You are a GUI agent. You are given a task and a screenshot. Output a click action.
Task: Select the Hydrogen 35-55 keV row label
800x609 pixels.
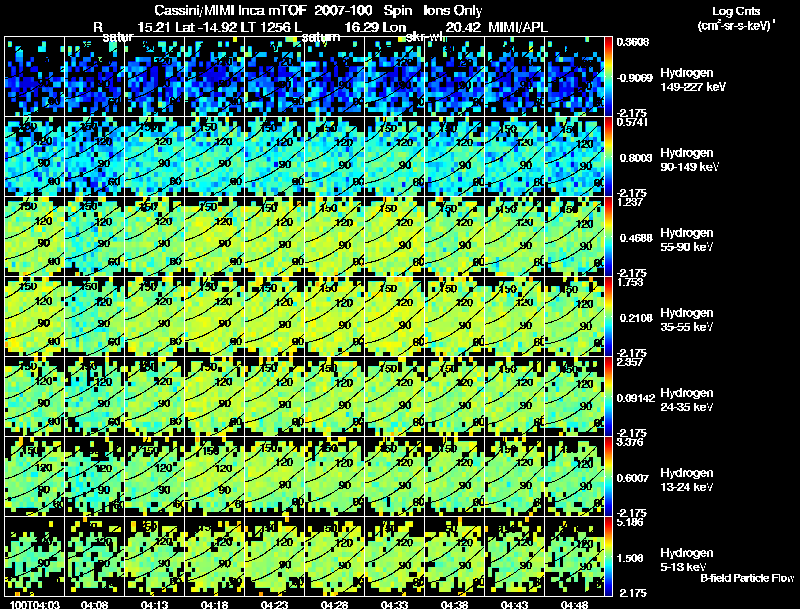(x=686, y=320)
